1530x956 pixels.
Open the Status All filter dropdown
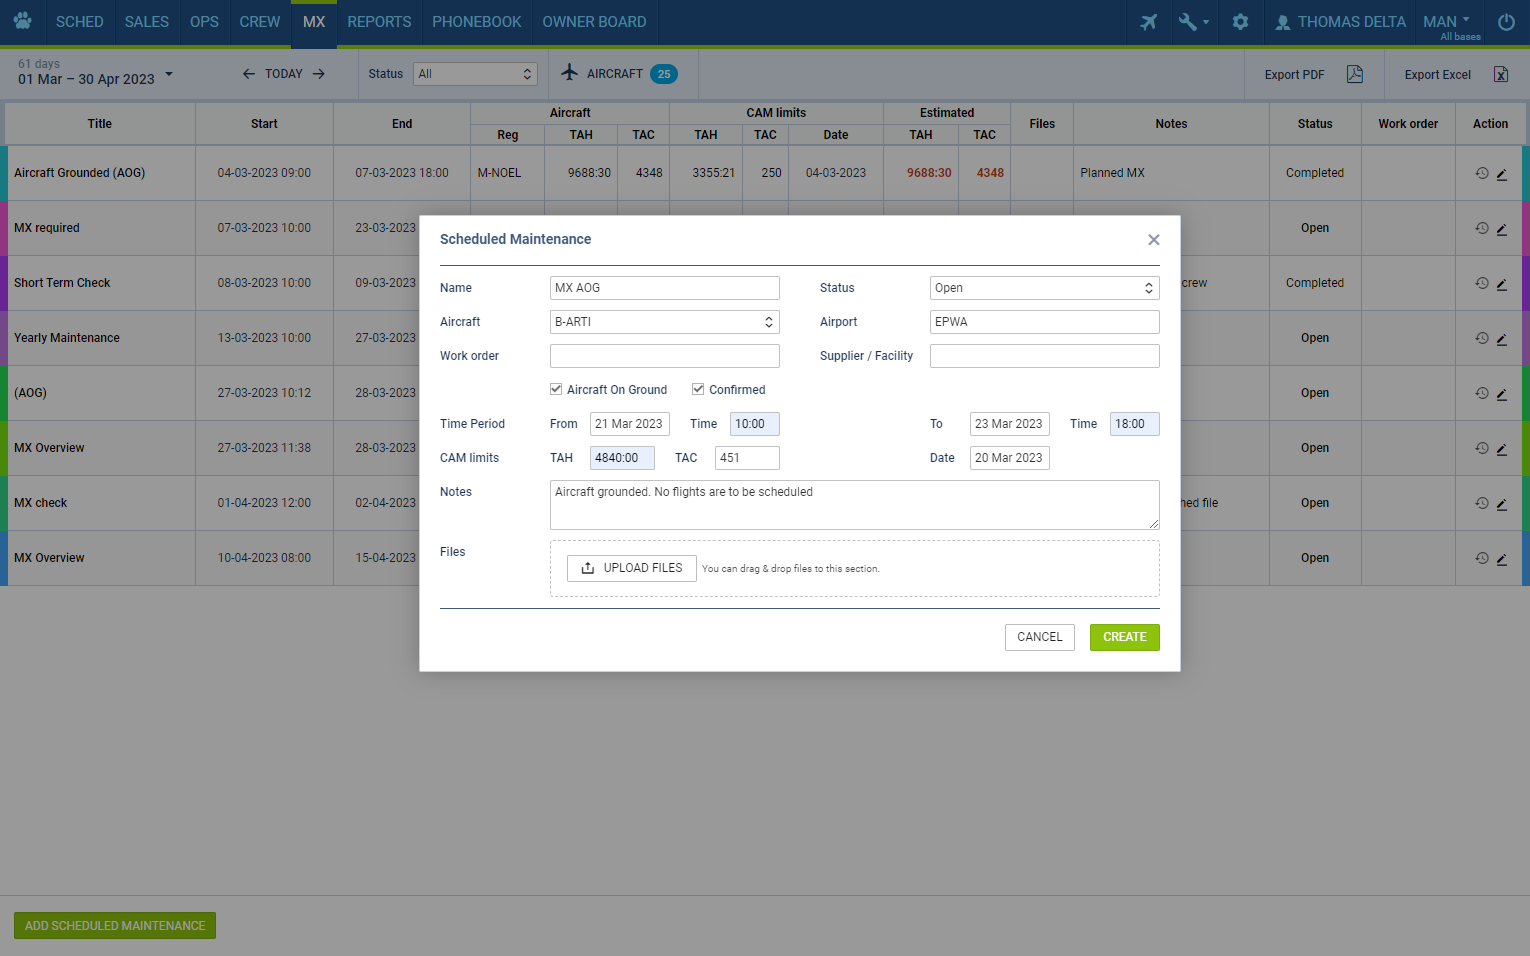click(x=475, y=74)
